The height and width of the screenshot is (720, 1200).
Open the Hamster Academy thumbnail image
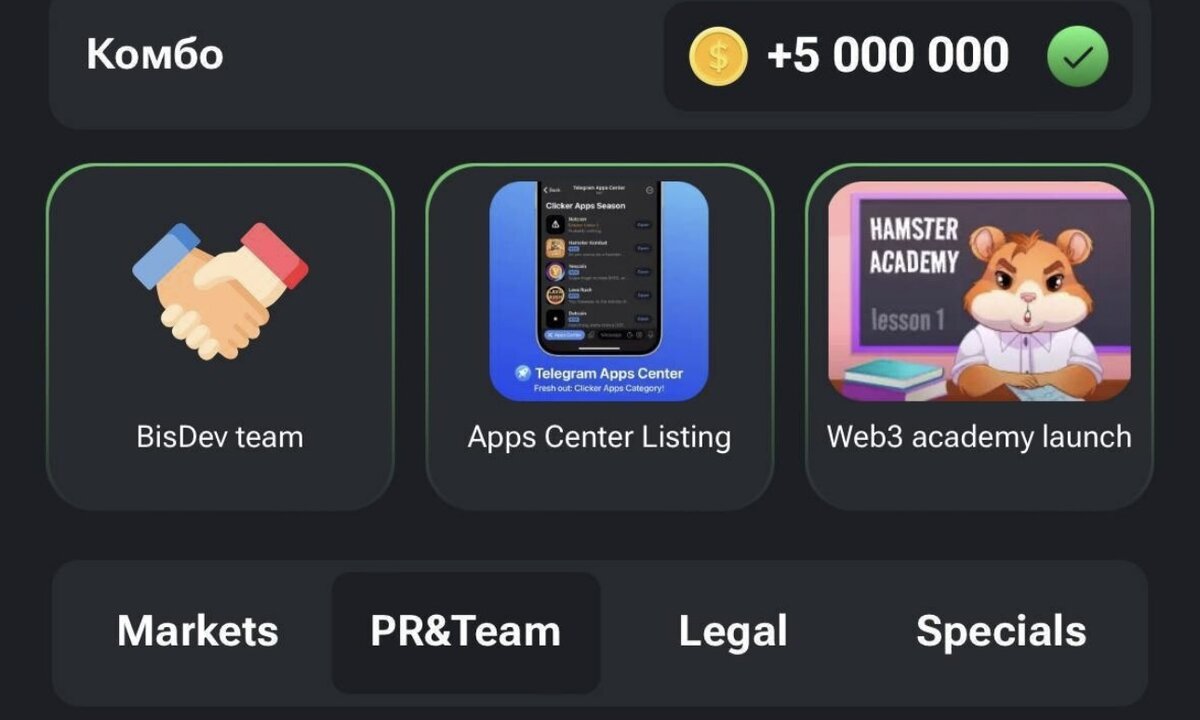(x=979, y=291)
